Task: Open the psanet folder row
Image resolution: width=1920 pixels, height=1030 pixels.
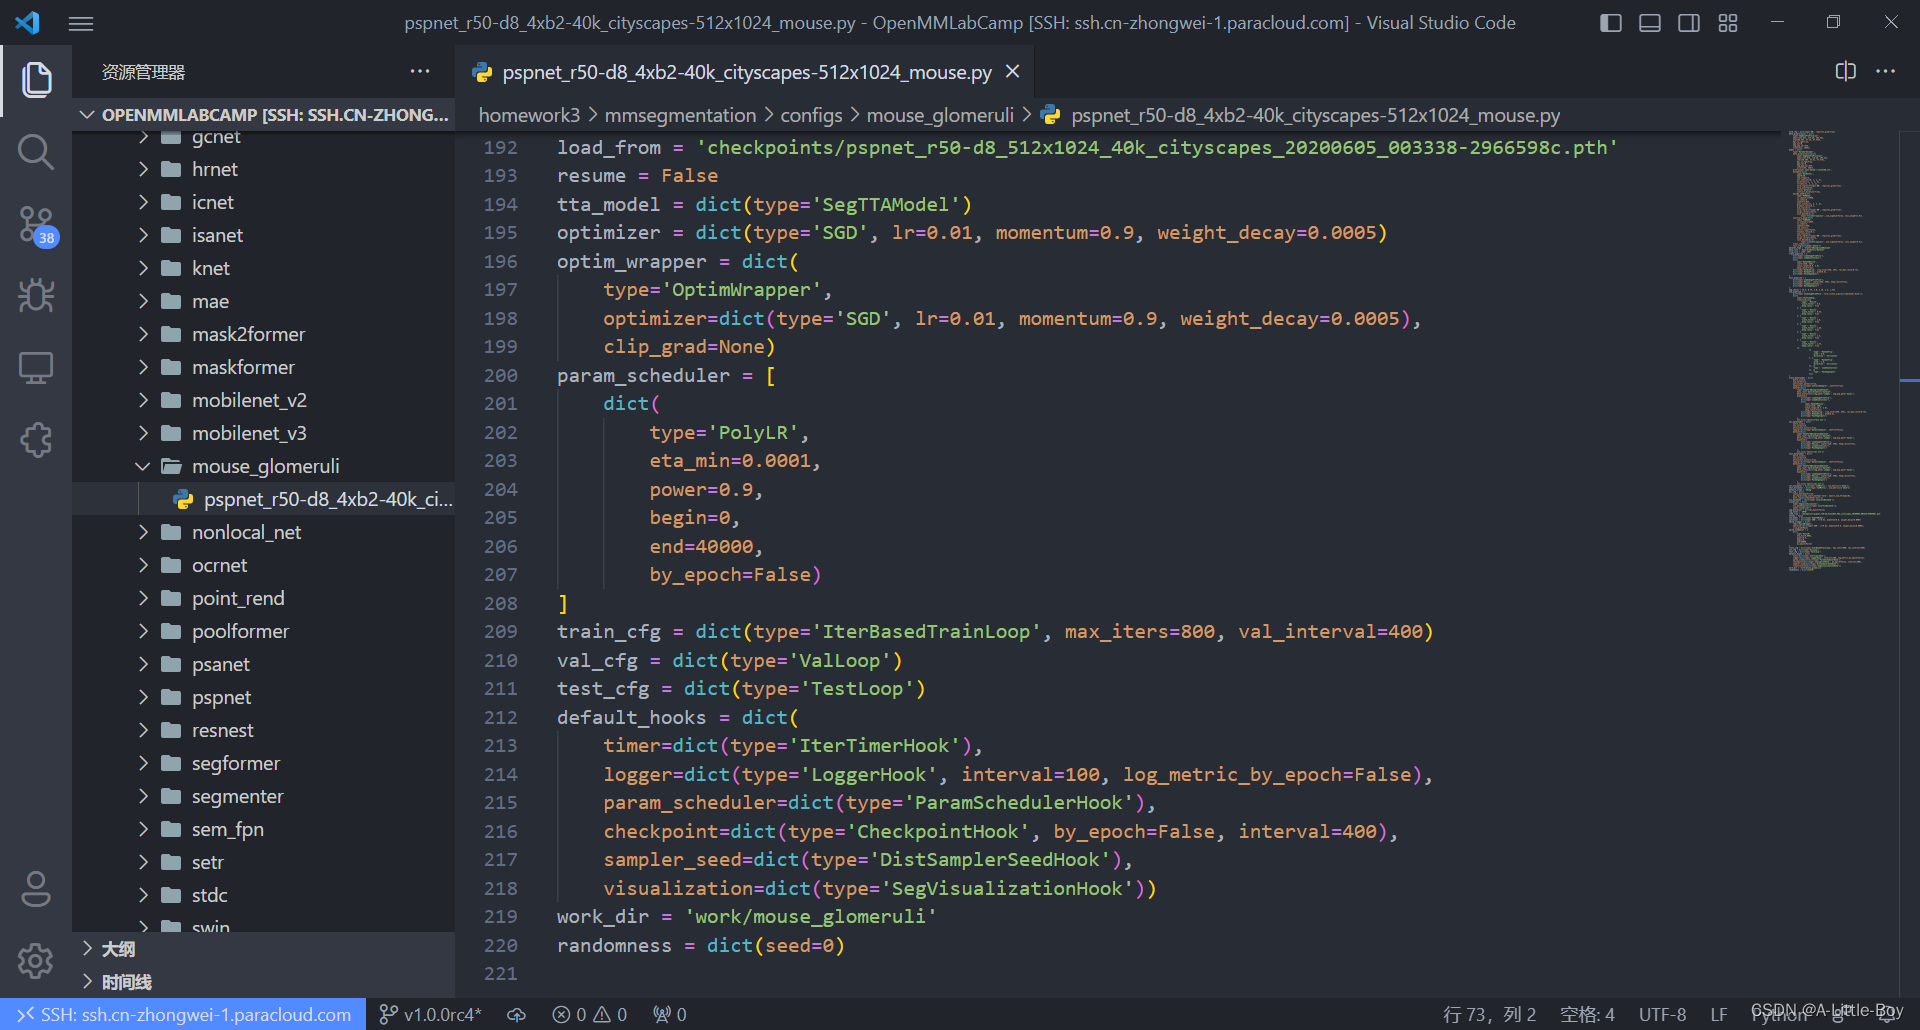Action: pos(264,664)
